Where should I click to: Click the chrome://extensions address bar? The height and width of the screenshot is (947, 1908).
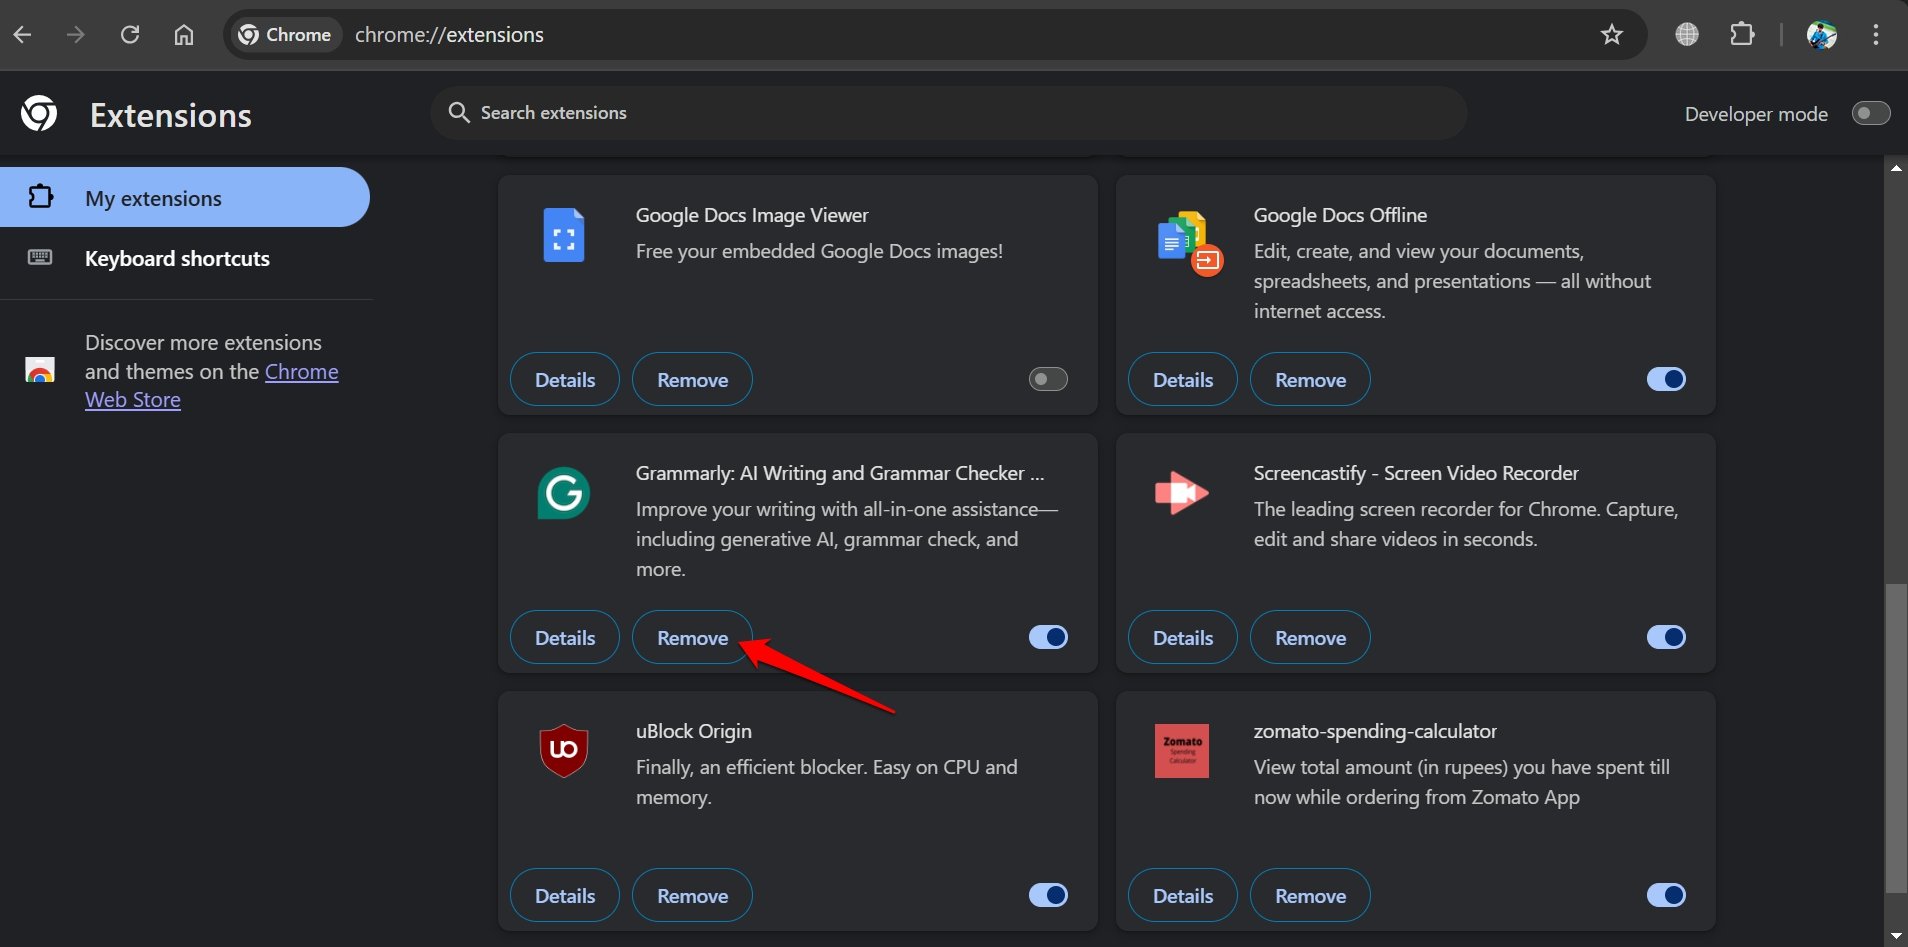click(x=935, y=35)
